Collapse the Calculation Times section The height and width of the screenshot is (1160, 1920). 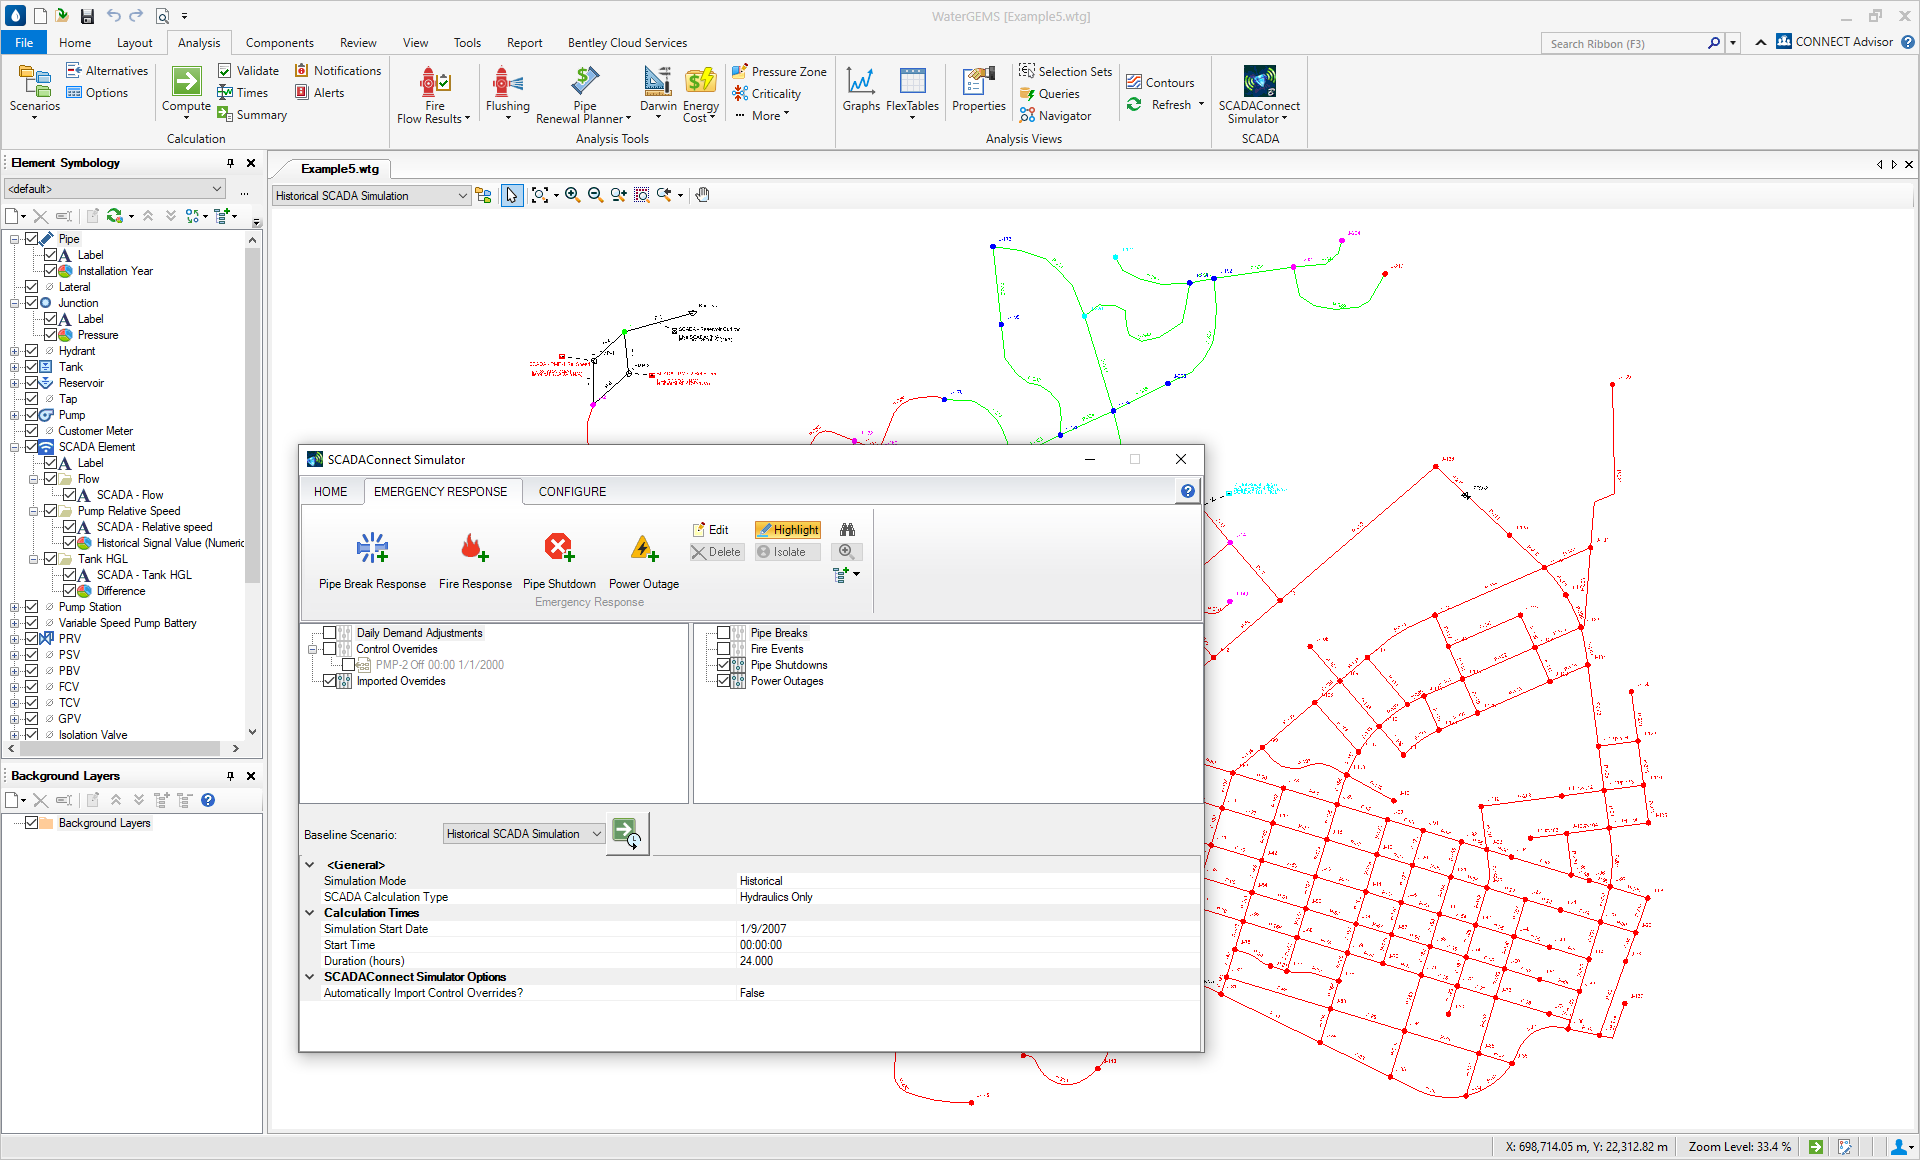(309, 912)
